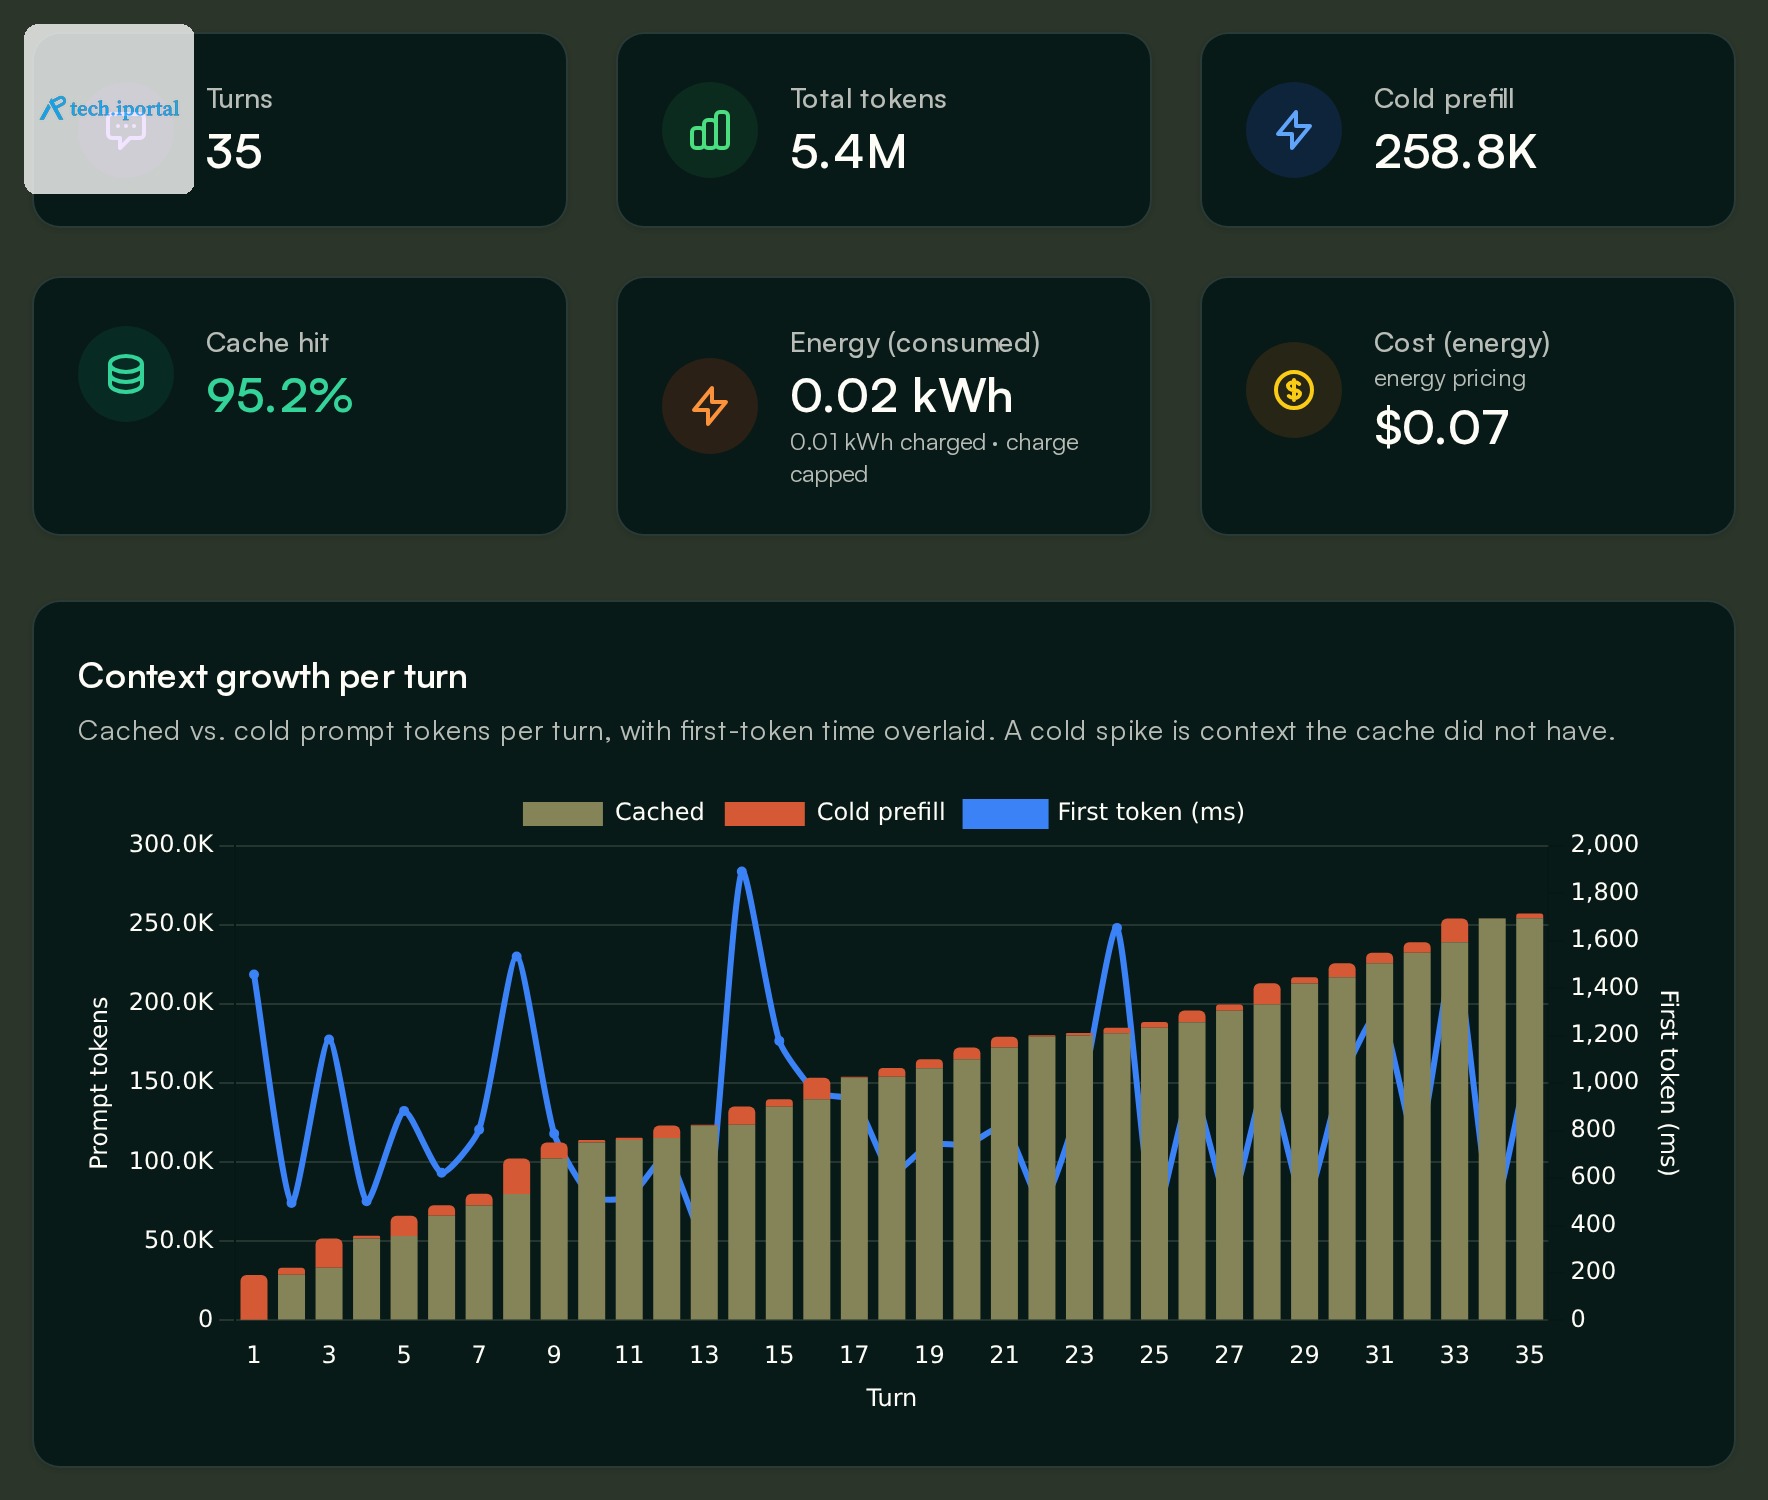Click the chart description about cold spikes
Screen dimensions: 1768x1500
846,731
